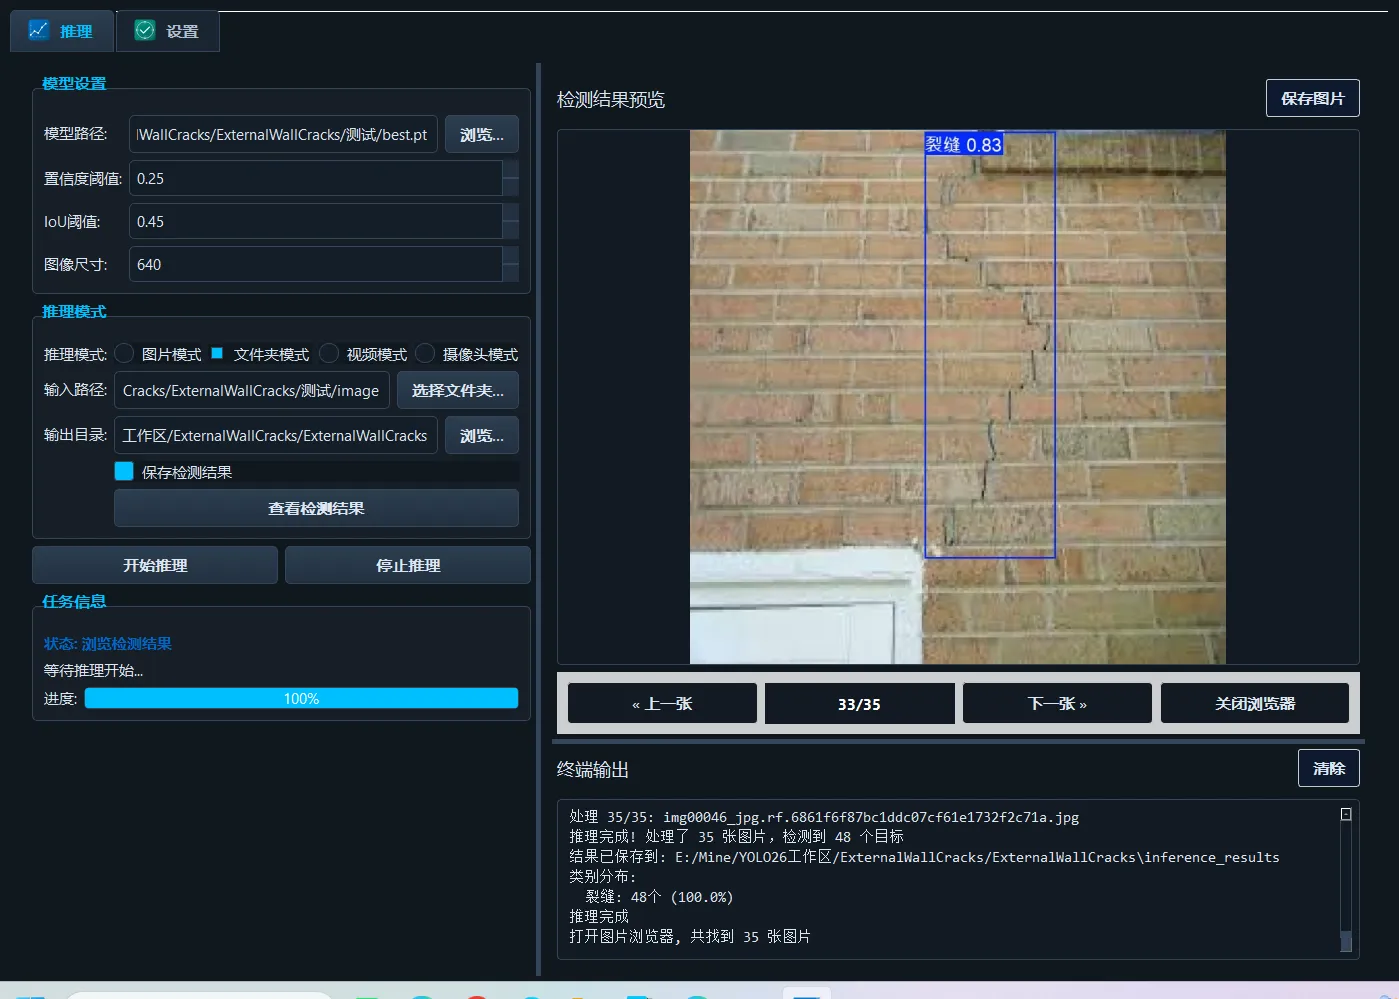Click the terminal output scrollbar
The image size is (1399, 999).
pyautogui.click(x=1346, y=878)
